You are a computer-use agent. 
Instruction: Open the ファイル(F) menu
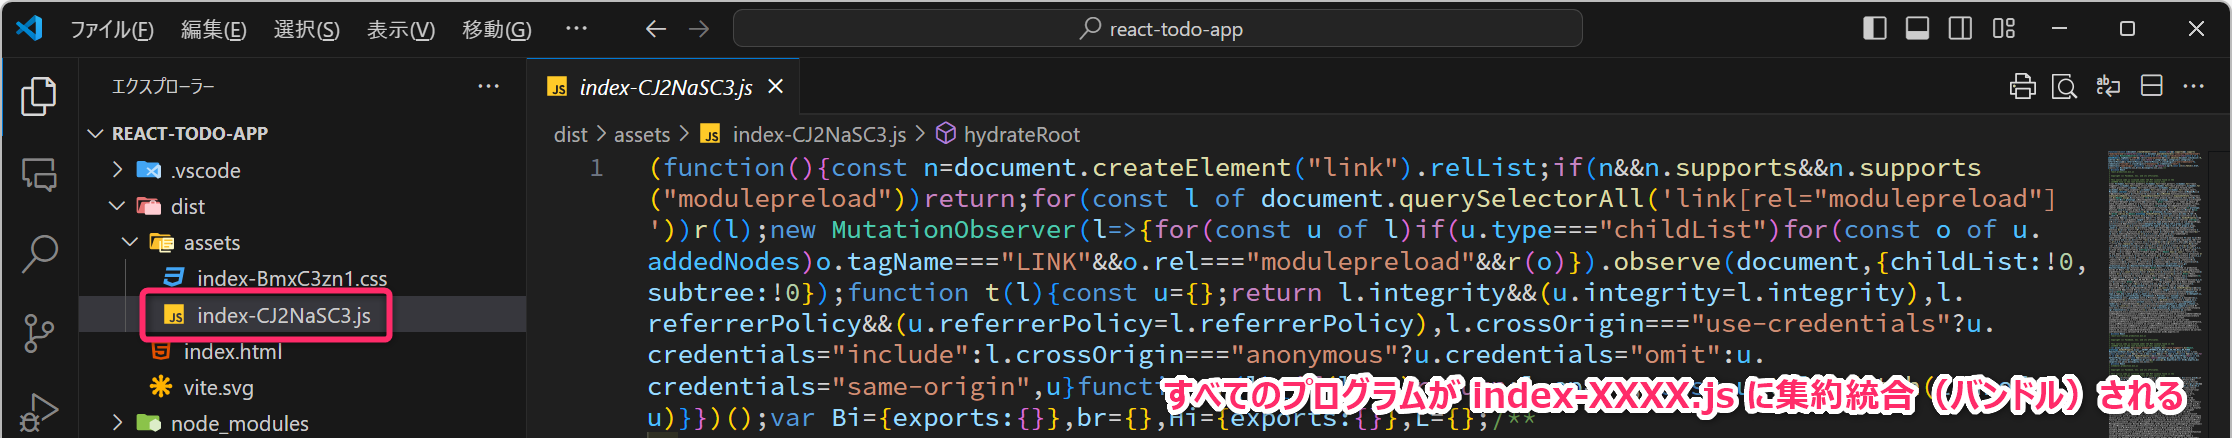click(x=111, y=29)
